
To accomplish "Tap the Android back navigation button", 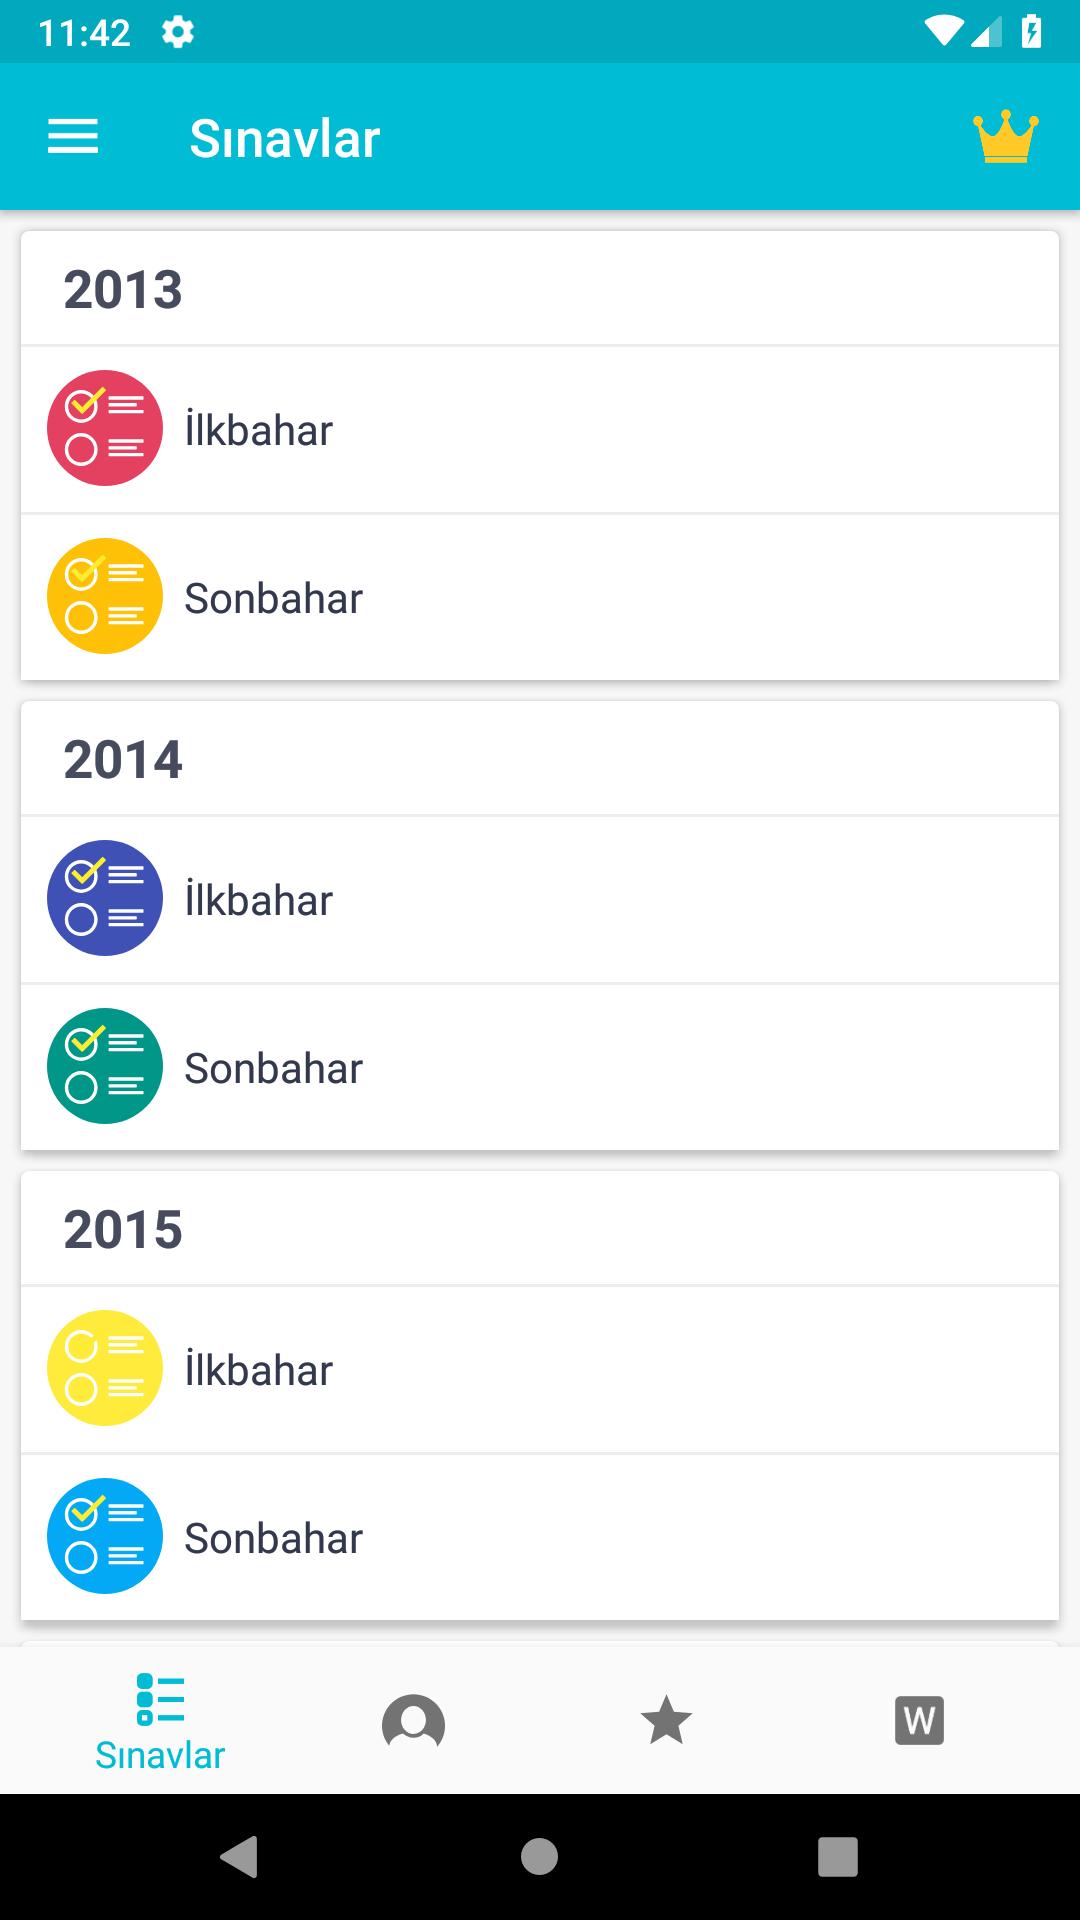I will click(x=239, y=1857).
